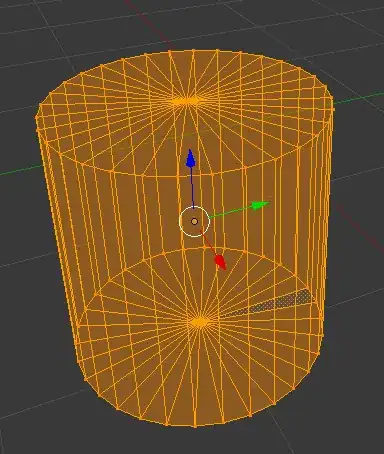Click the red X-axis gizmo arrow
Image resolution: width=384 pixels, height=454 pixels.
pyautogui.click(x=221, y=262)
